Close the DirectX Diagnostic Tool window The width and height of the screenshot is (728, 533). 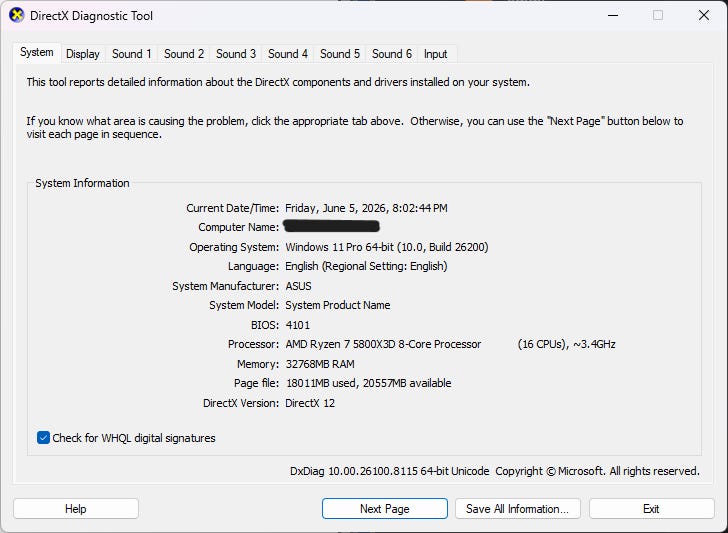[704, 15]
